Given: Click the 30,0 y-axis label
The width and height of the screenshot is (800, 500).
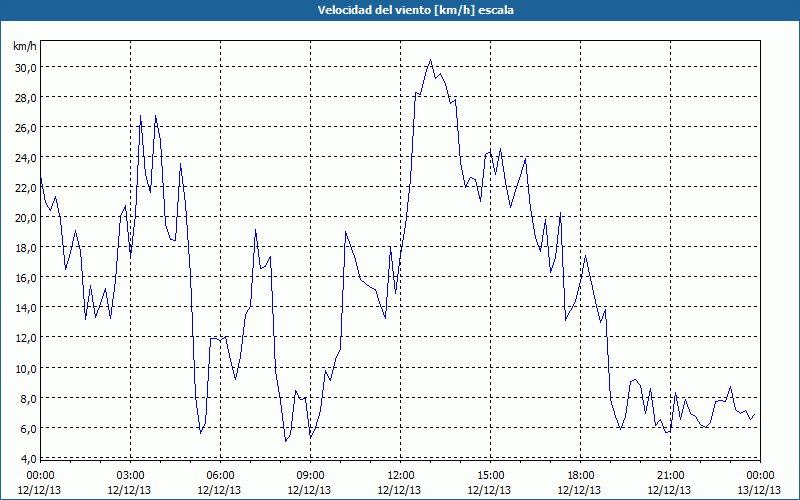Looking at the screenshot, I should click(x=25, y=67).
